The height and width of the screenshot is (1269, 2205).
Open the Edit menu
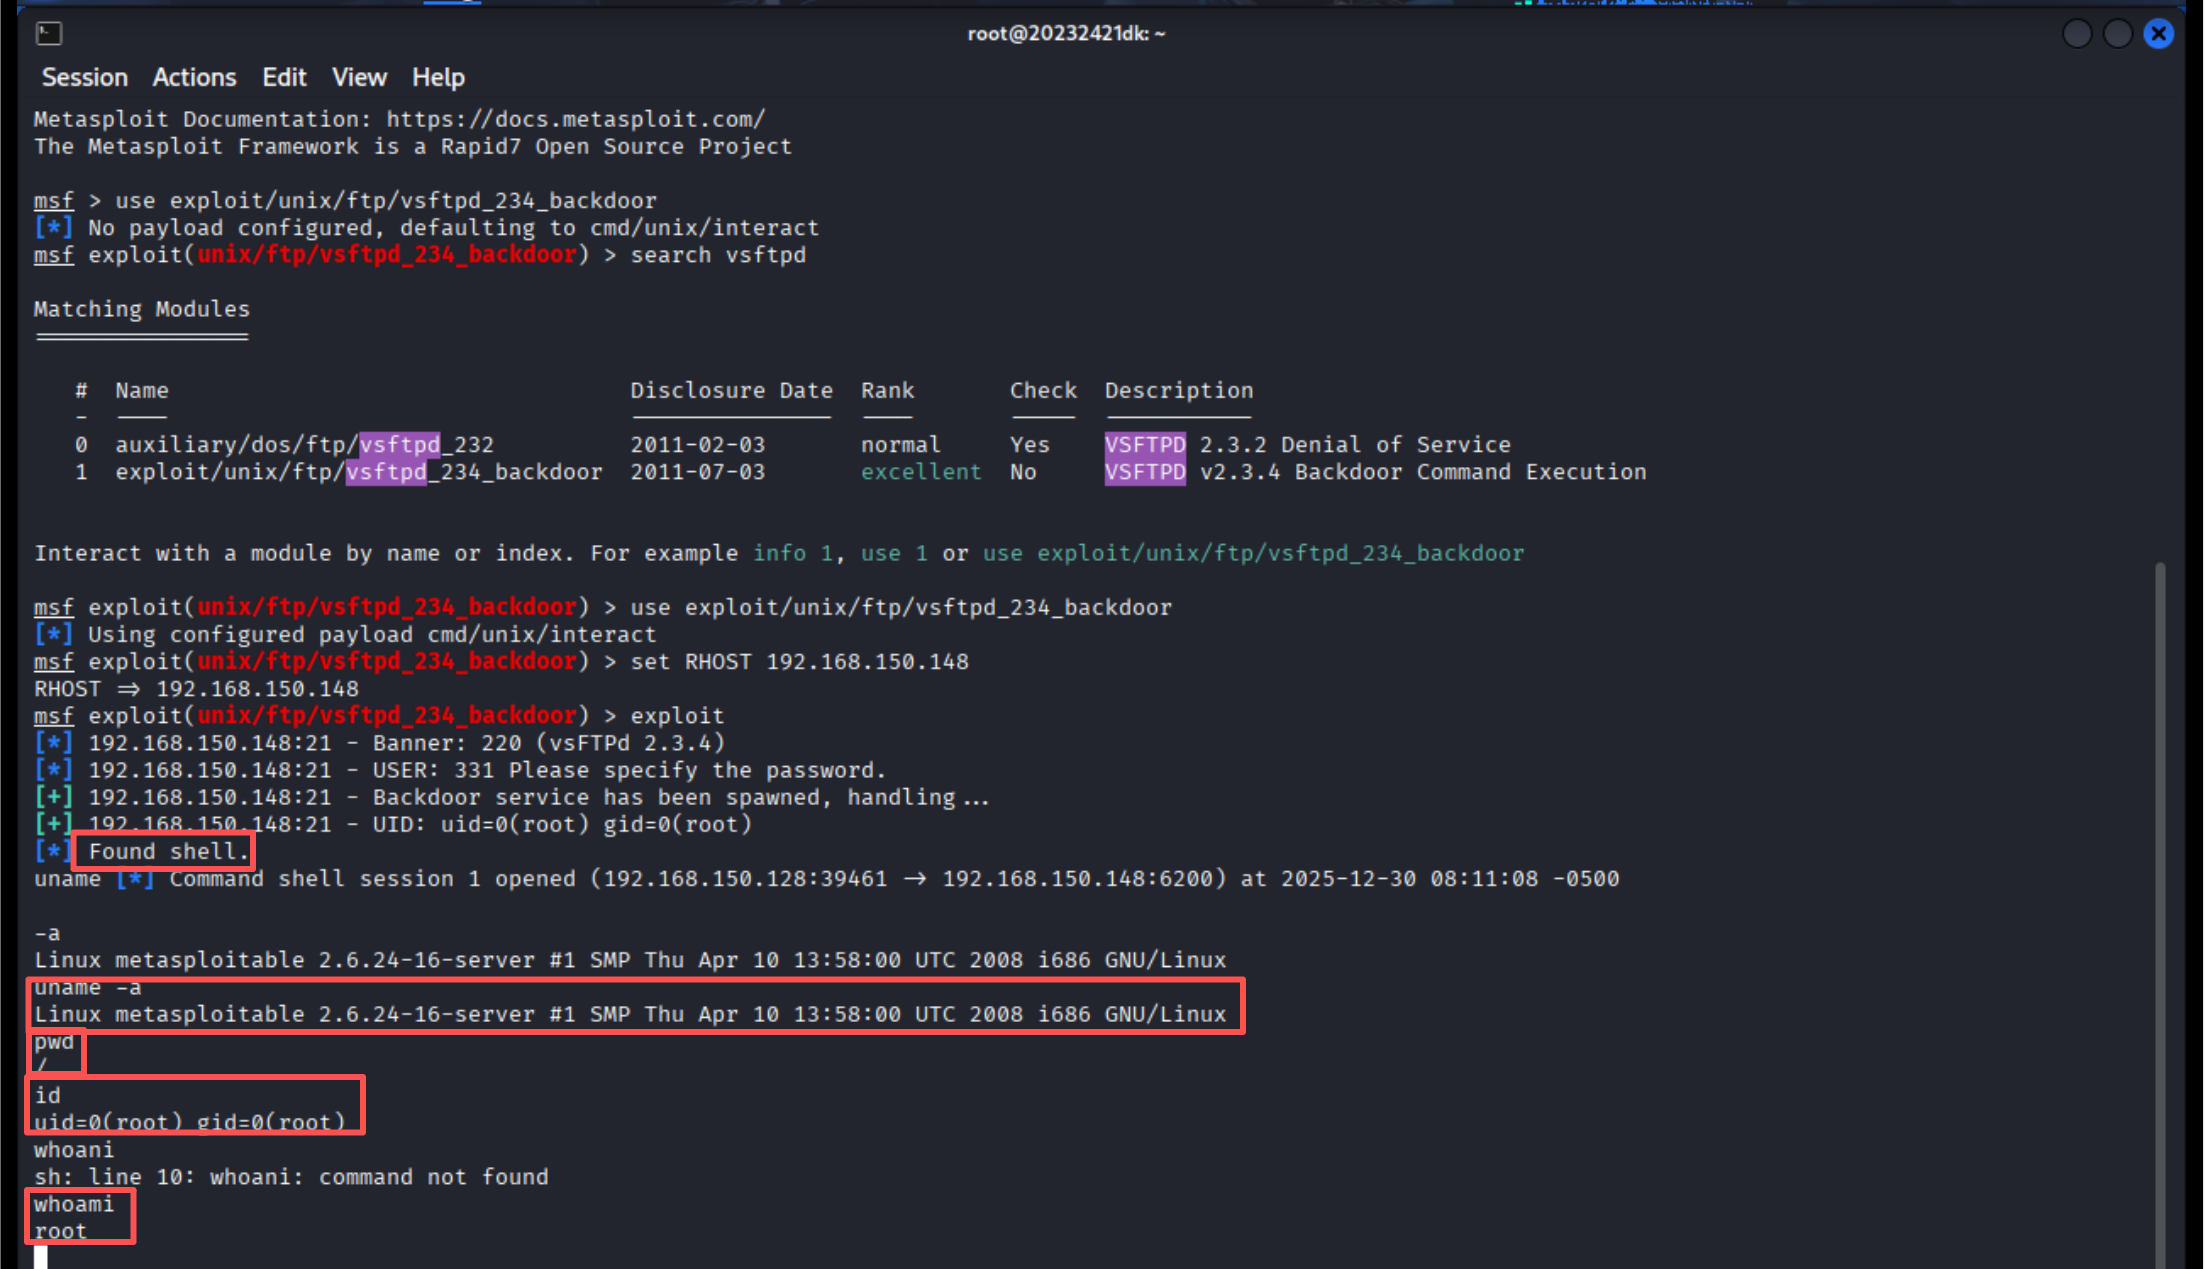click(x=284, y=78)
